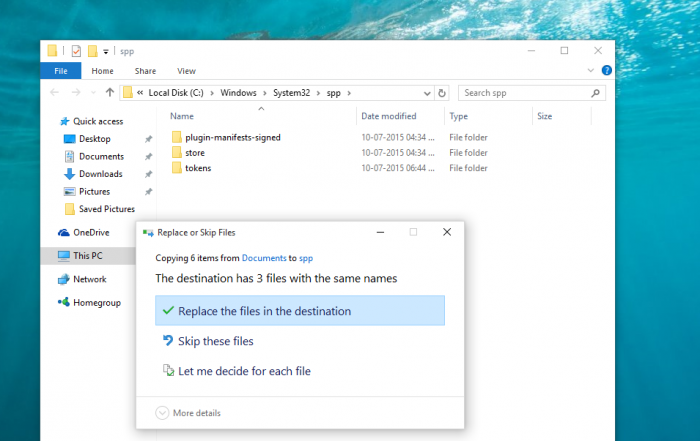The image size is (700, 441).
Task: Click the spp link in copy dialog
Action: (306, 258)
